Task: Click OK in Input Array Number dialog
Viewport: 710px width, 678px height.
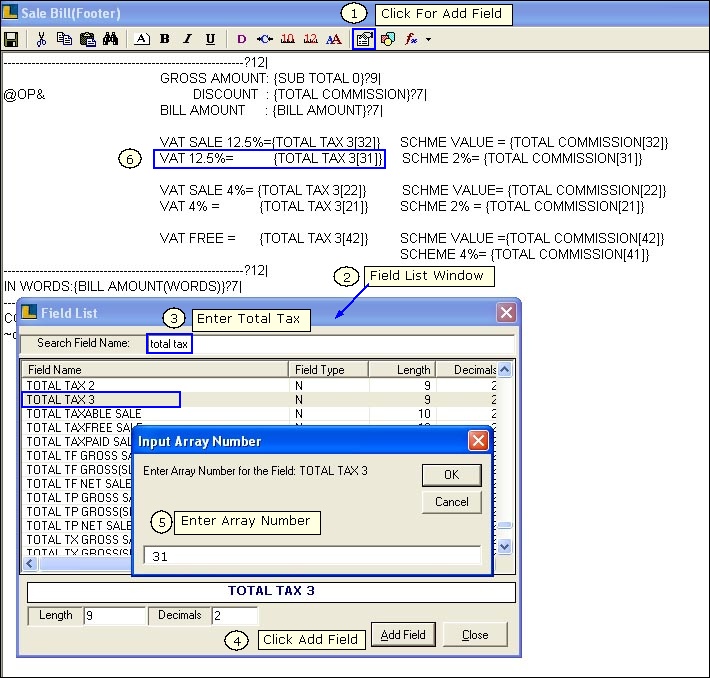Action: [451, 475]
